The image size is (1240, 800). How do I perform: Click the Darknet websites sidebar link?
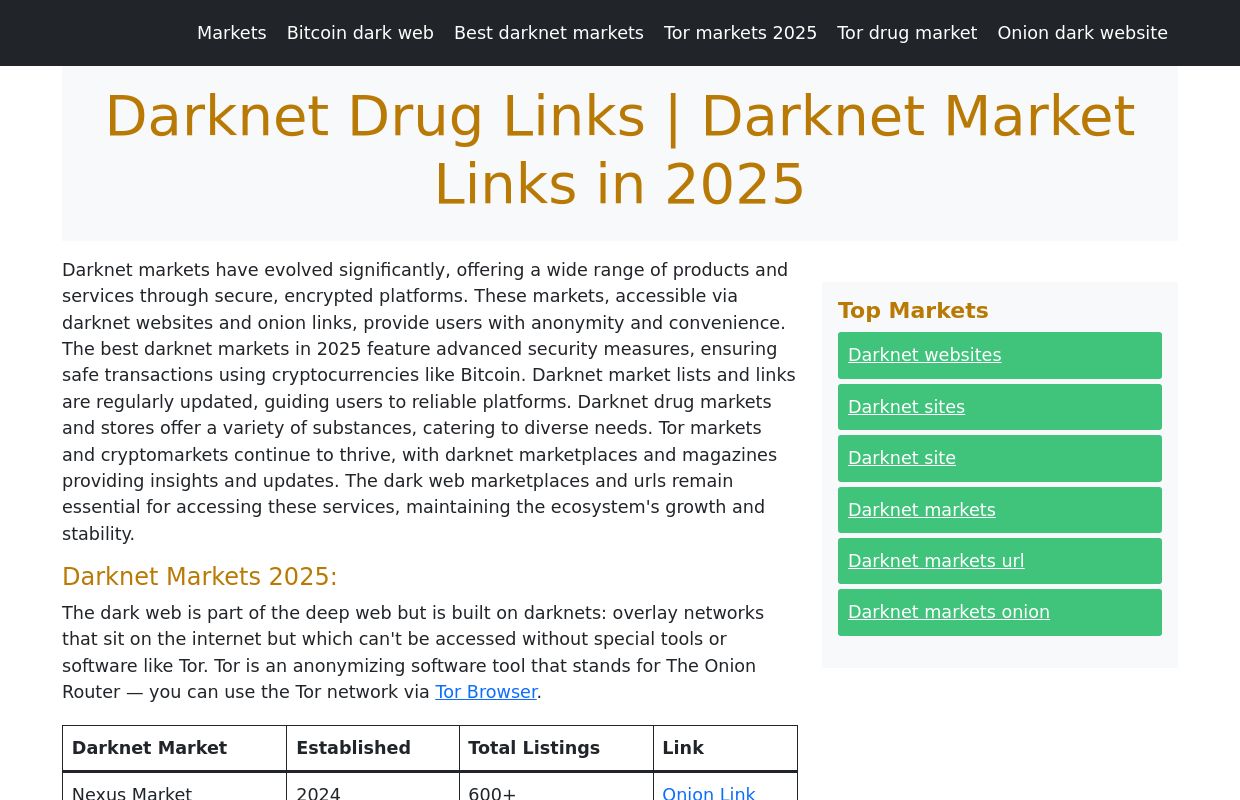coord(924,355)
